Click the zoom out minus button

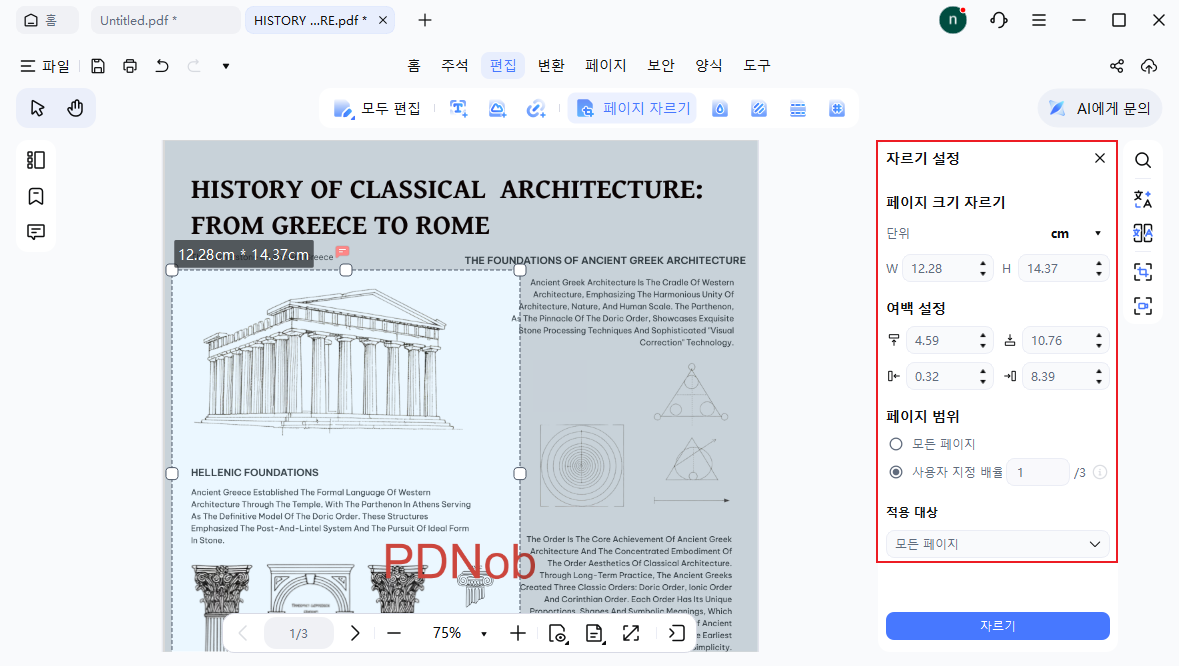[393, 633]
